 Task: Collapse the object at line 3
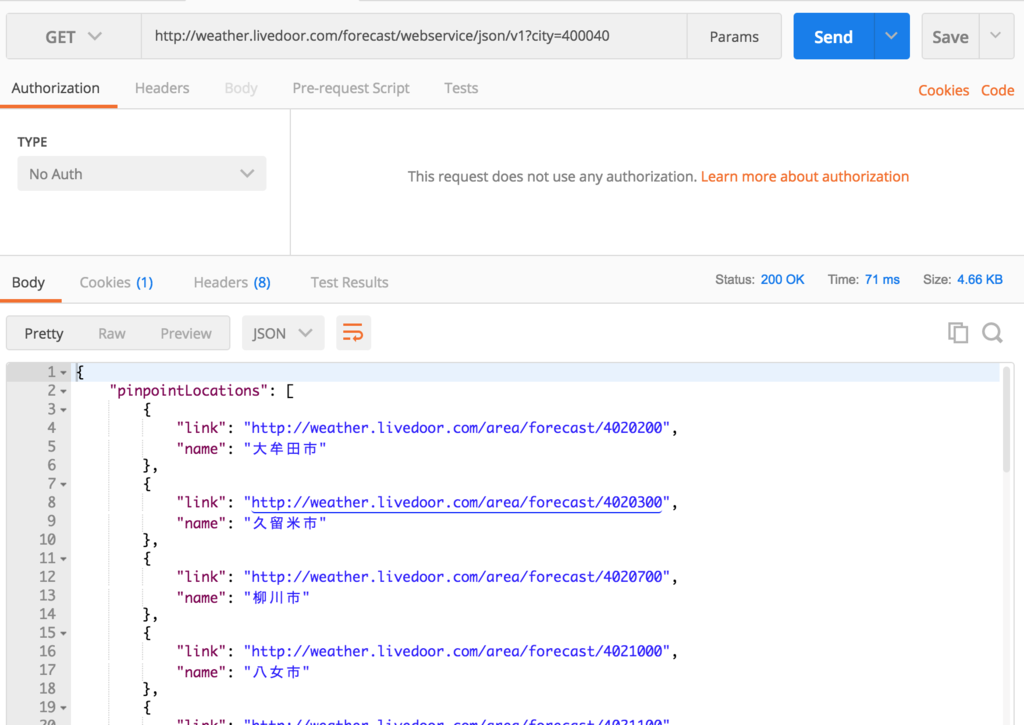tap(63, 410)
